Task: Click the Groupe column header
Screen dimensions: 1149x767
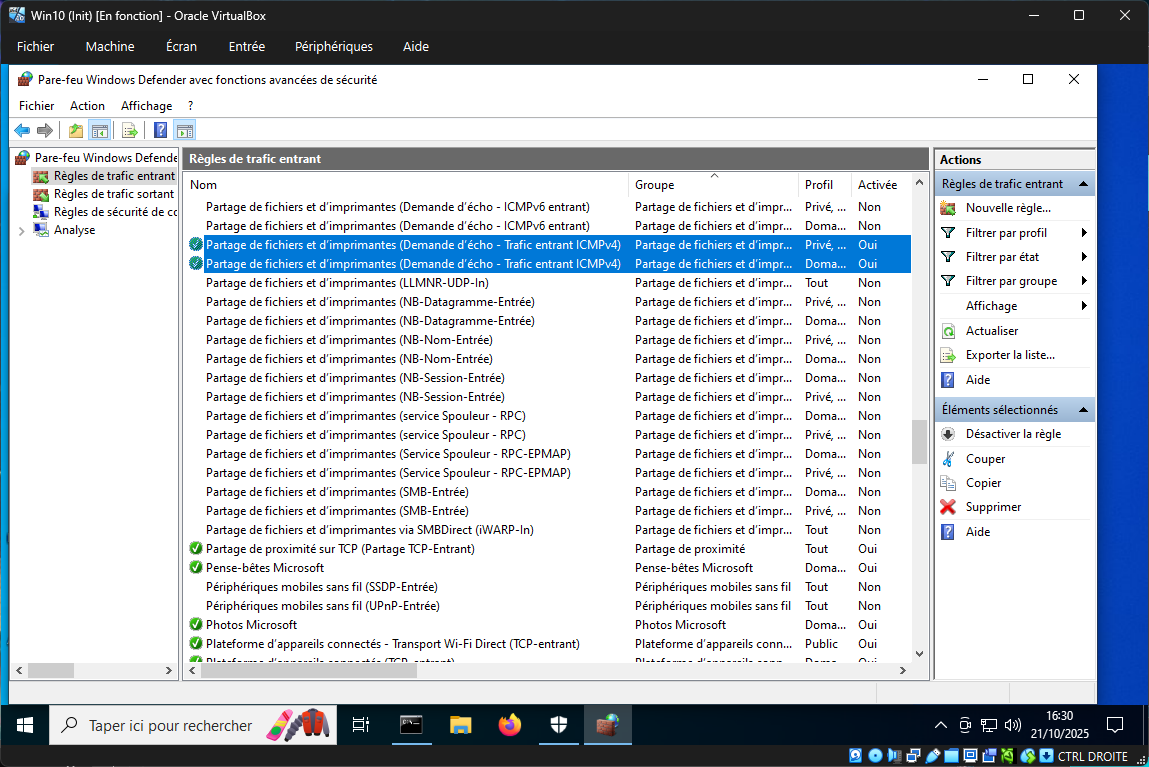Action: (x=655, y=185)
